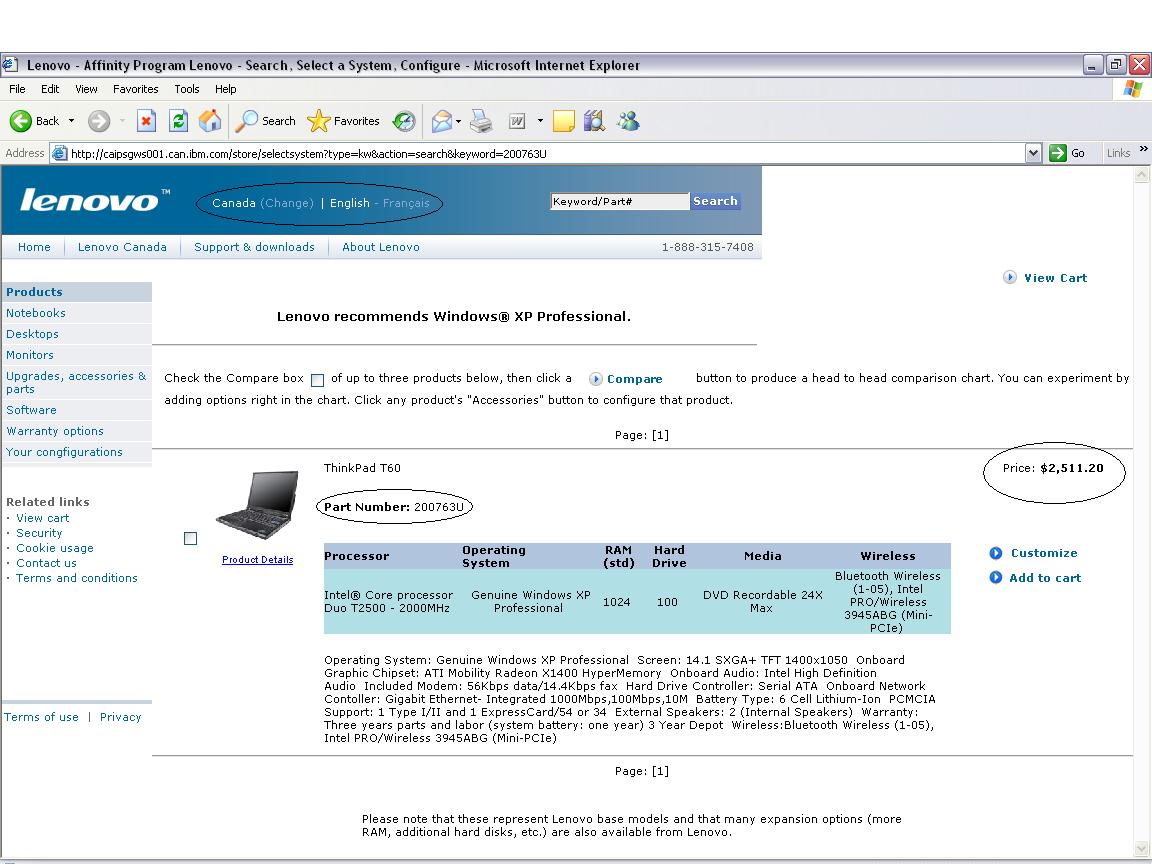Open the Forward button history dropdown arrow
The height and width of the screenshot is (864, 1152).
(x=121, y=120)
